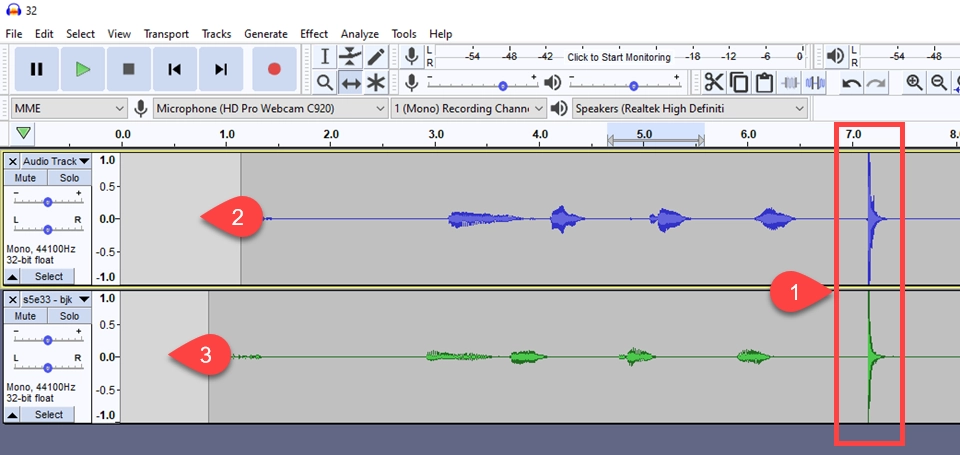This screenshot has height=455, width=960.
Task: Click the Stop playback button
Action: click(x=128, y=69)
